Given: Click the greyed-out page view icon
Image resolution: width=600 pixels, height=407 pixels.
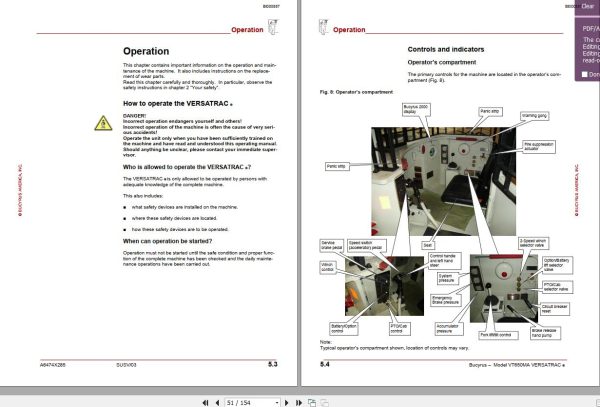Looking at the screenshot, I should click(324, 402).
